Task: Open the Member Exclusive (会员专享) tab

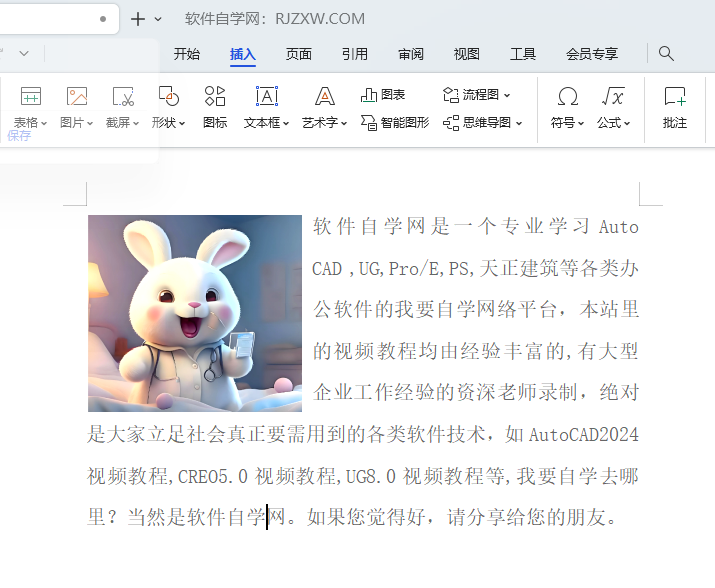Action: pos(592,54)
